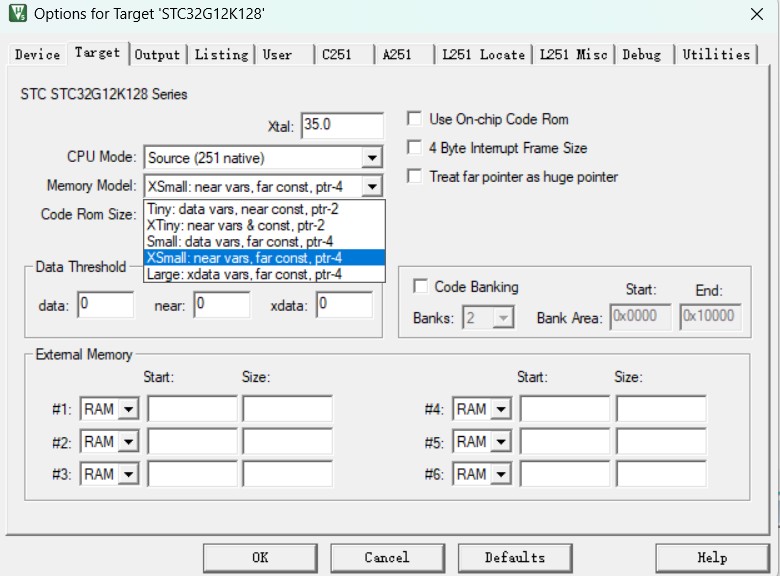Go to the Listing tab
The image size is (780, 576).
[x=221, y=54]
